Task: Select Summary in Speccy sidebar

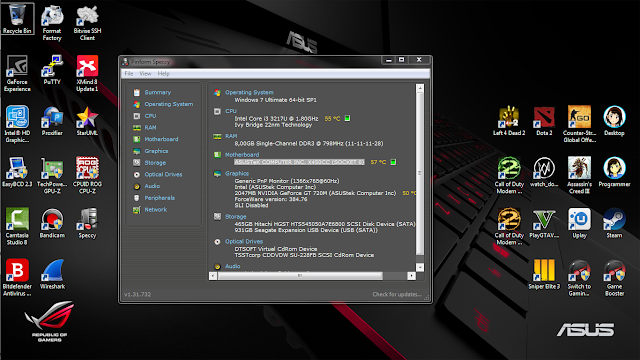Action: point(158,93)
